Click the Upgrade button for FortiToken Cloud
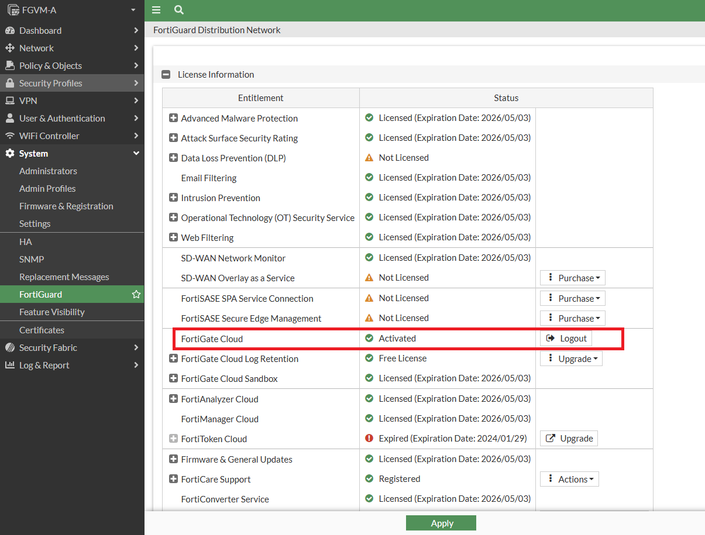 [569, 439]
